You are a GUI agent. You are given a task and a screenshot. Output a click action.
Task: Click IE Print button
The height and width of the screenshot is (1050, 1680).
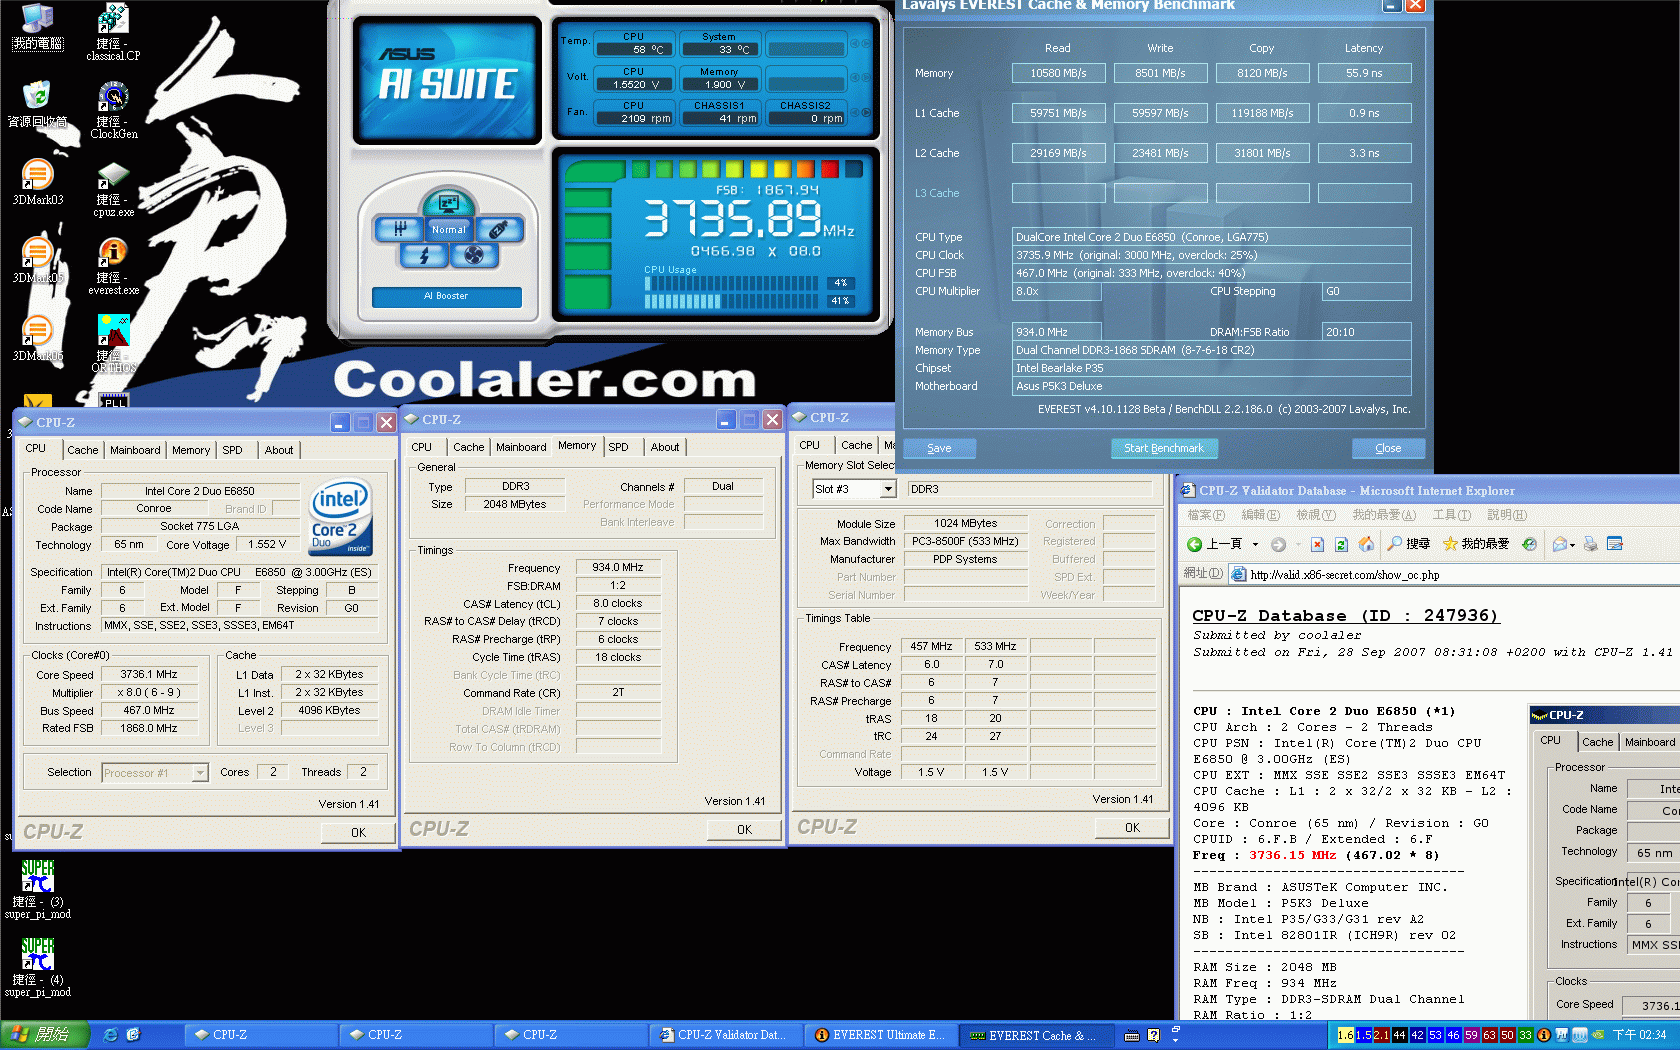(x=1590, y=544)
